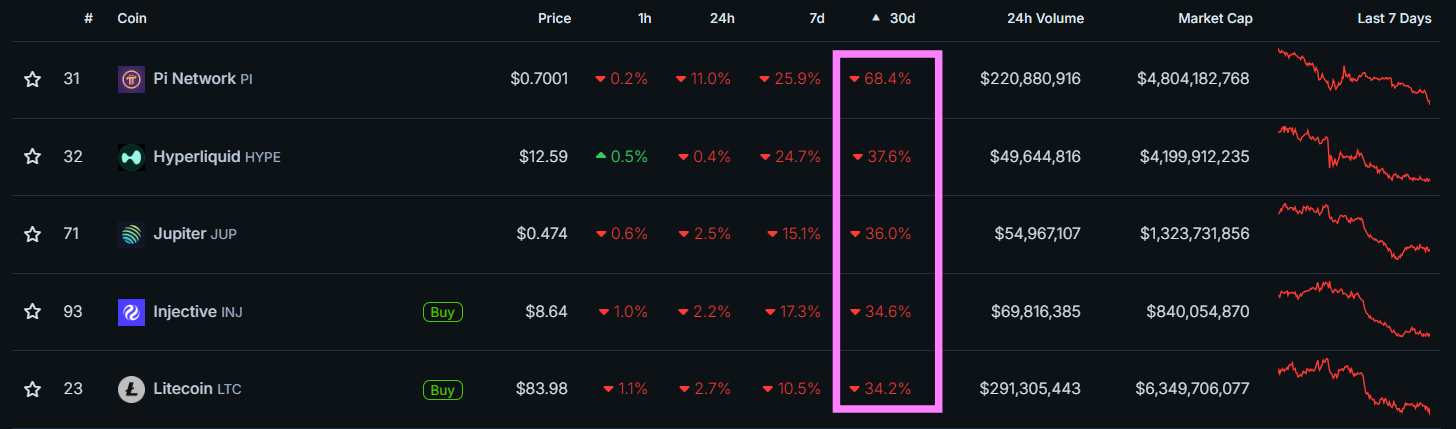Image resolution: width=1456 pixels, height=429 pixels.
Task: Click the Hyperliquid coin logo
Action: pos(131,157)
